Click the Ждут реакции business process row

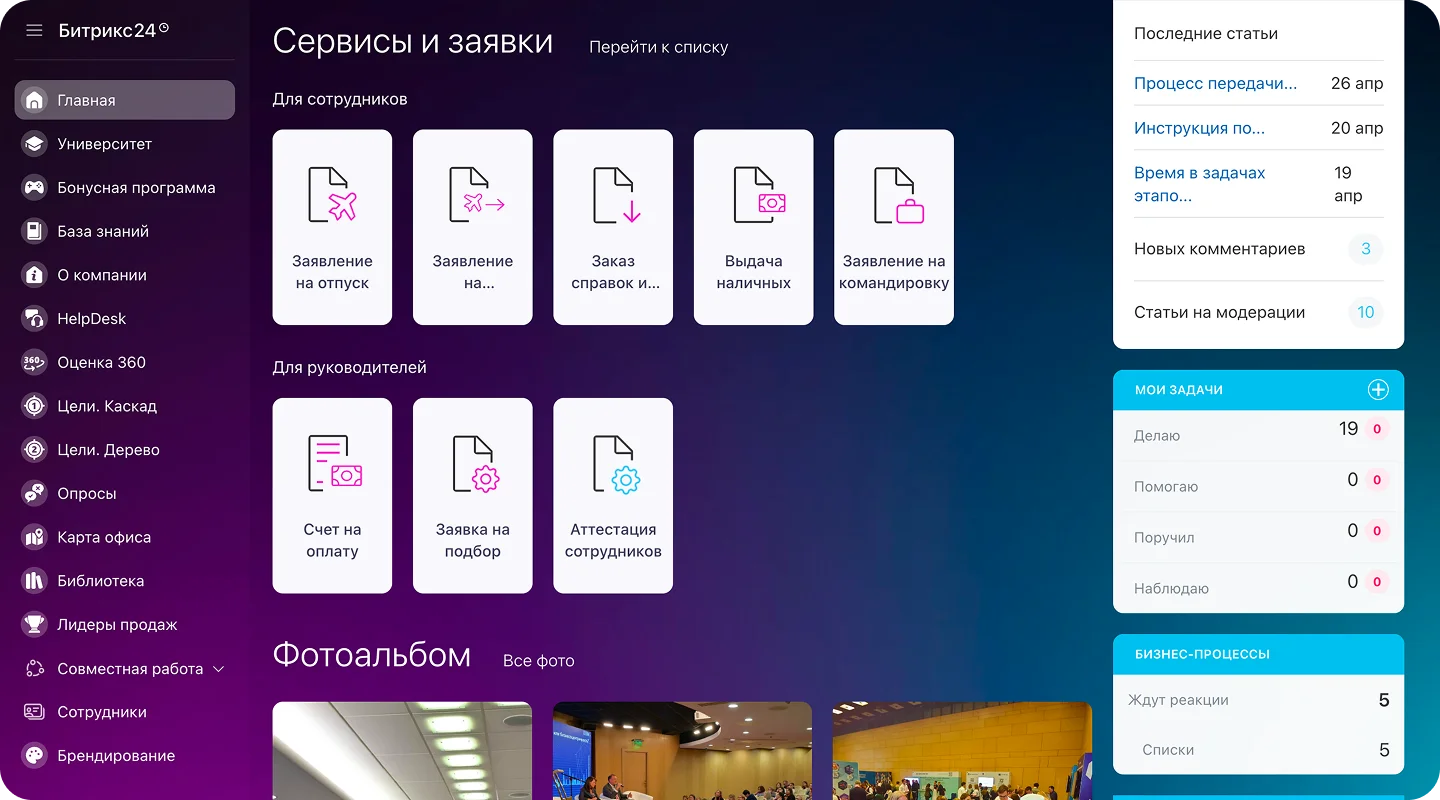tap(1258, 700)
